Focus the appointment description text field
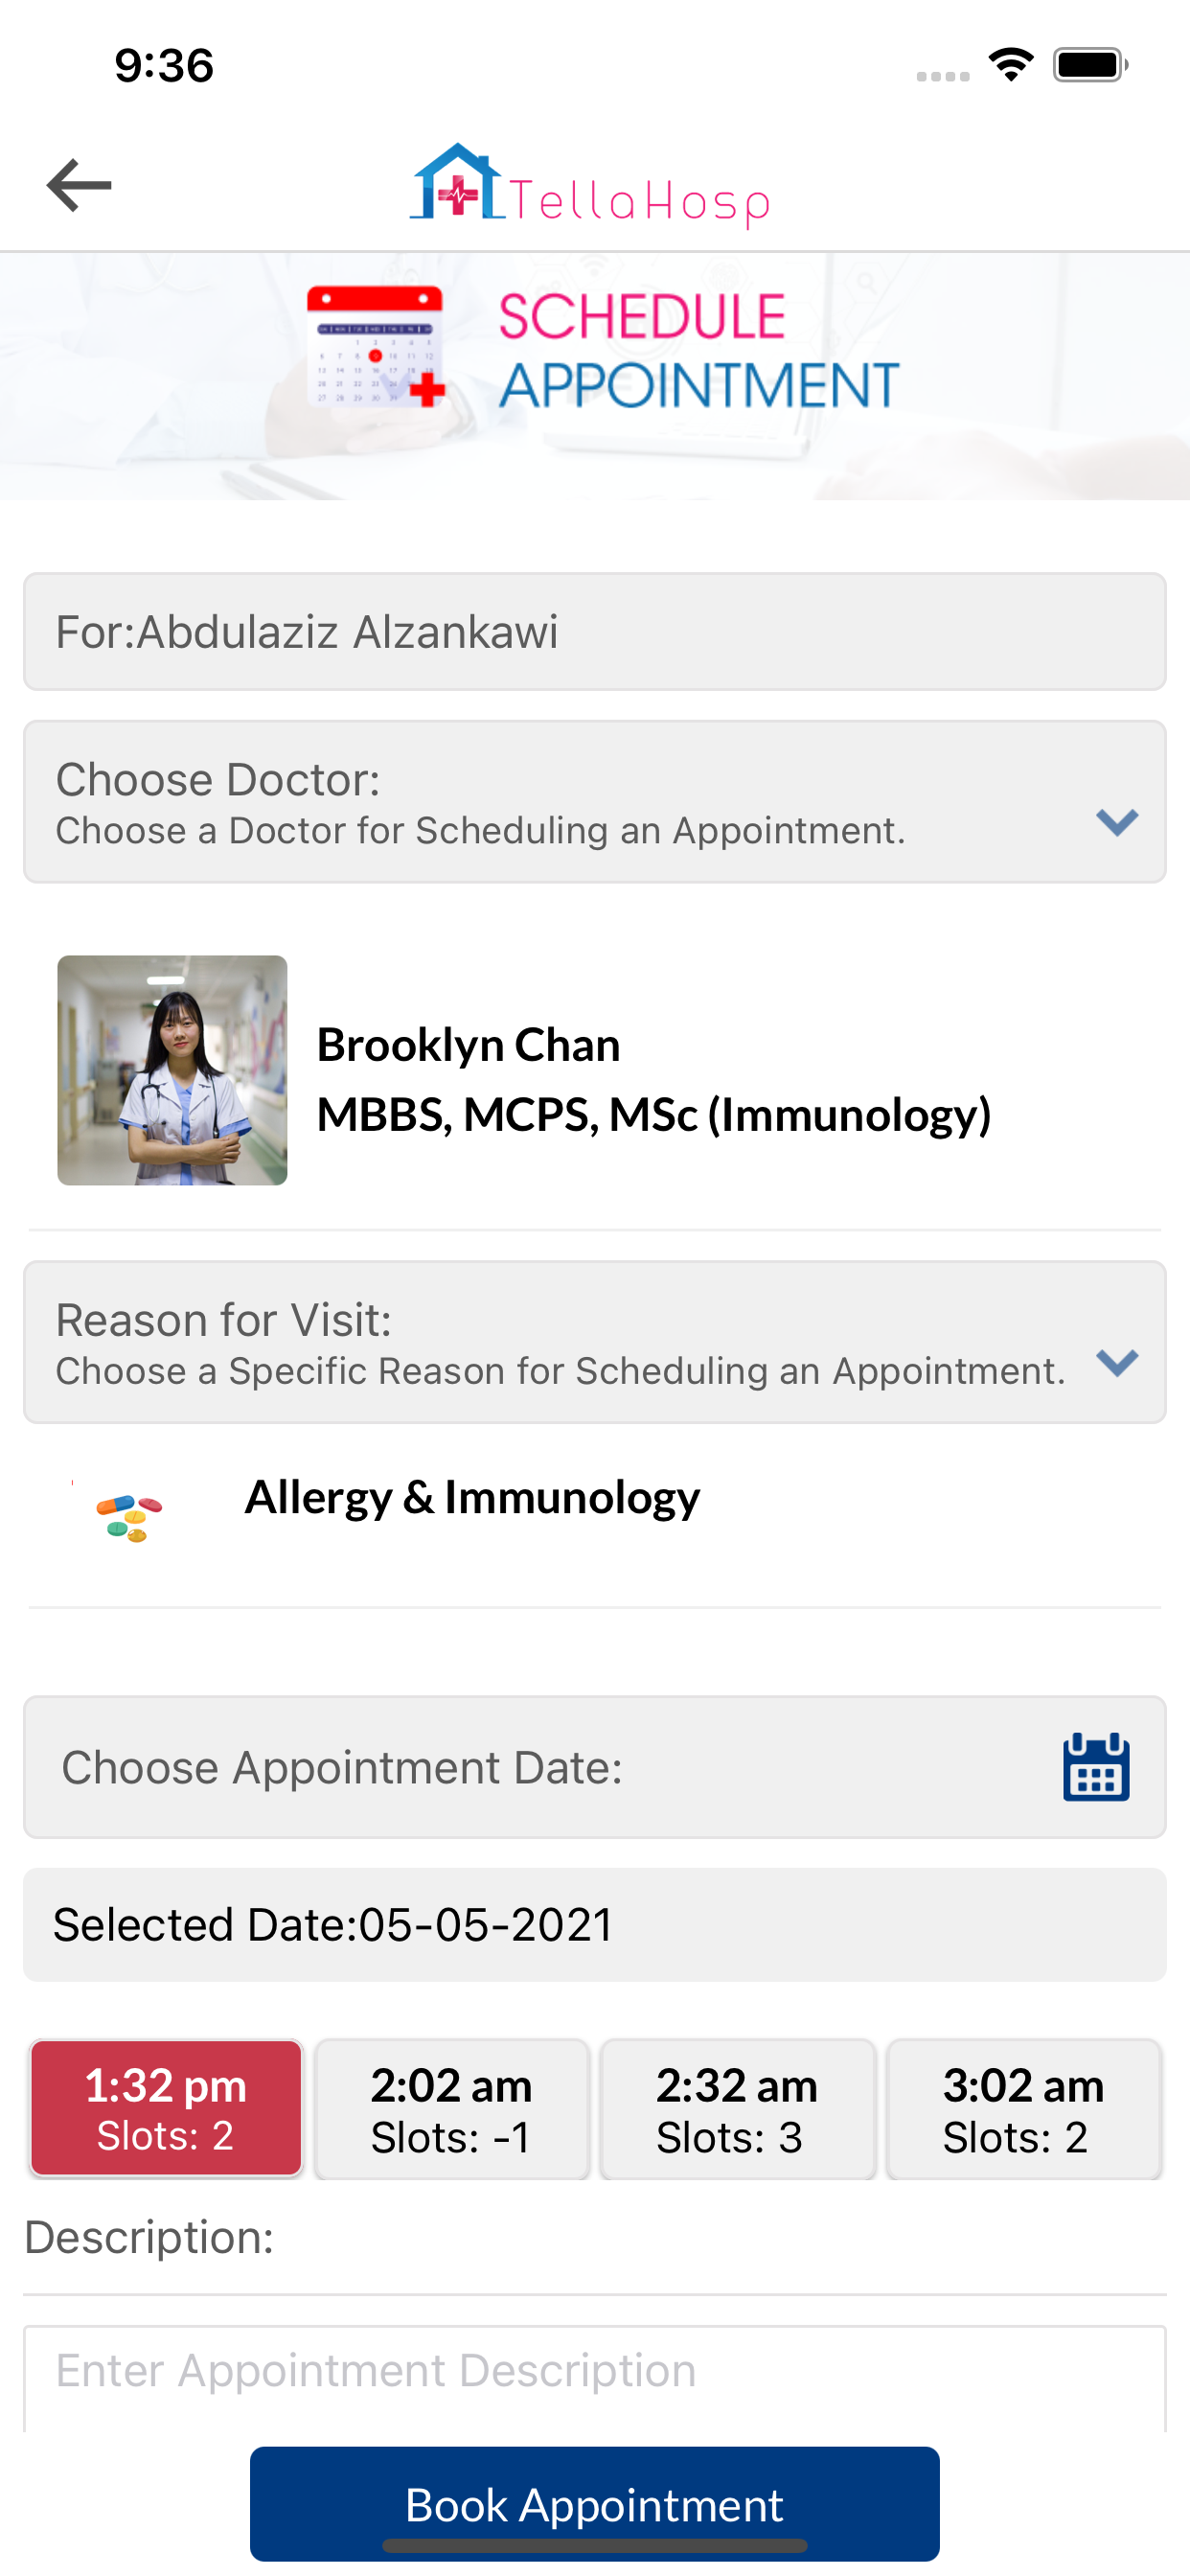The width and height of the screenshot is (1190, 2576). [x=594, y=2373]
